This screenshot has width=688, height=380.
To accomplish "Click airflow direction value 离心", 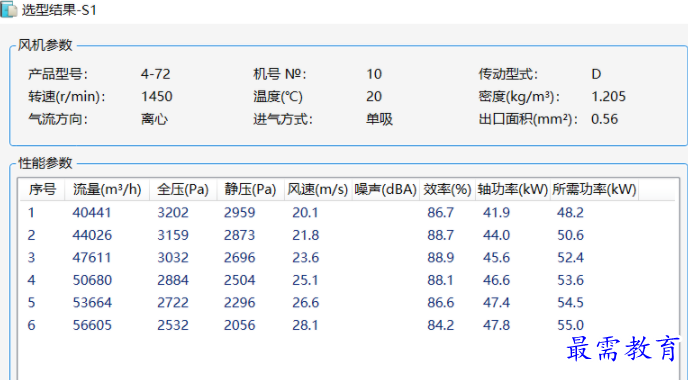I will (x=154, y=119).
